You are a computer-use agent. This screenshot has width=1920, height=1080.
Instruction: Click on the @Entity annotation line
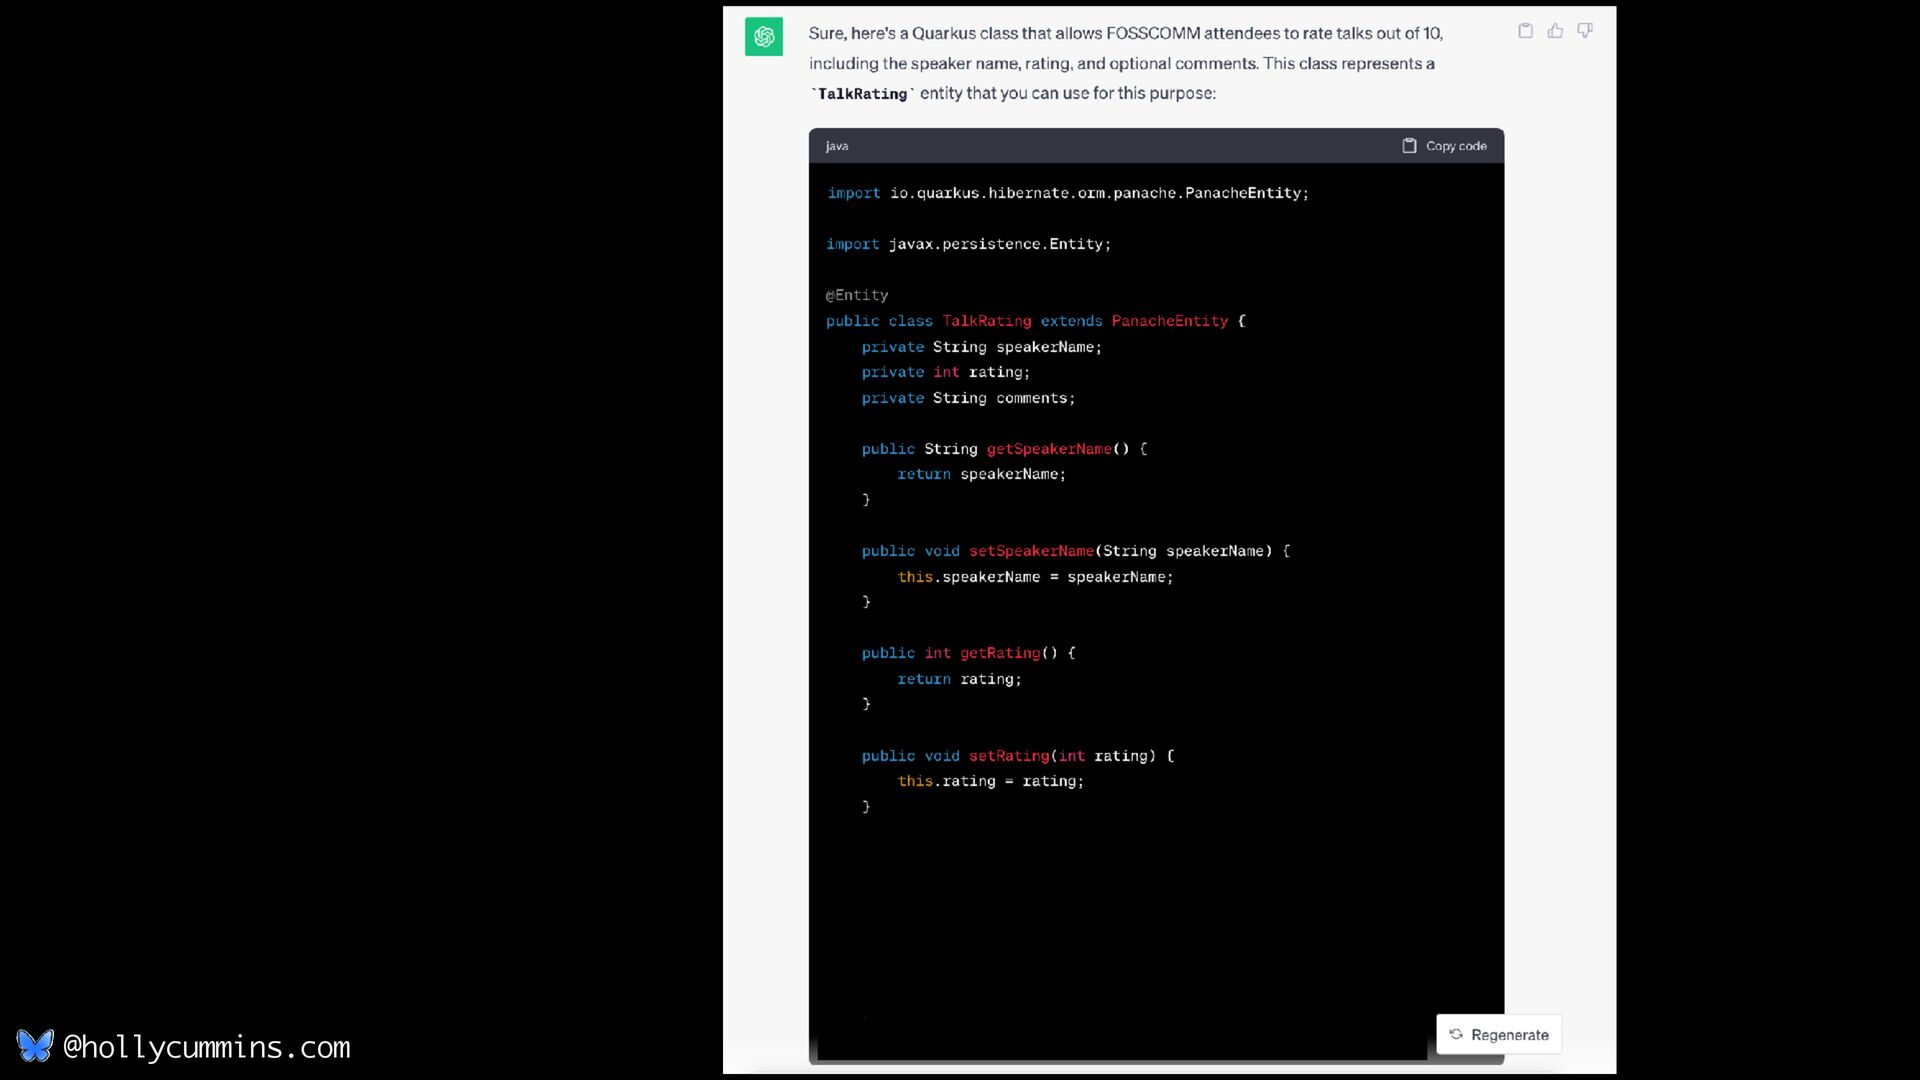857,295
